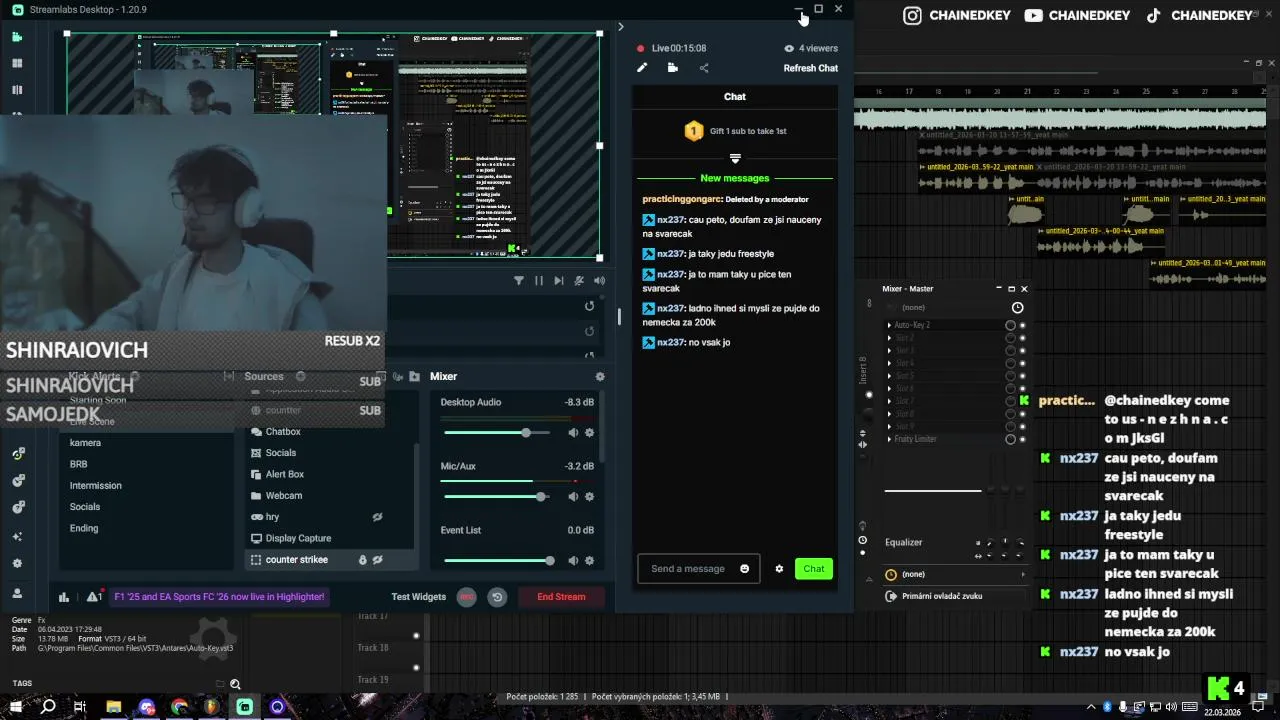Click the filter icon above the events list
Image resolution: width=1280 pixels, height=720 pixels.
click(519, 281)
